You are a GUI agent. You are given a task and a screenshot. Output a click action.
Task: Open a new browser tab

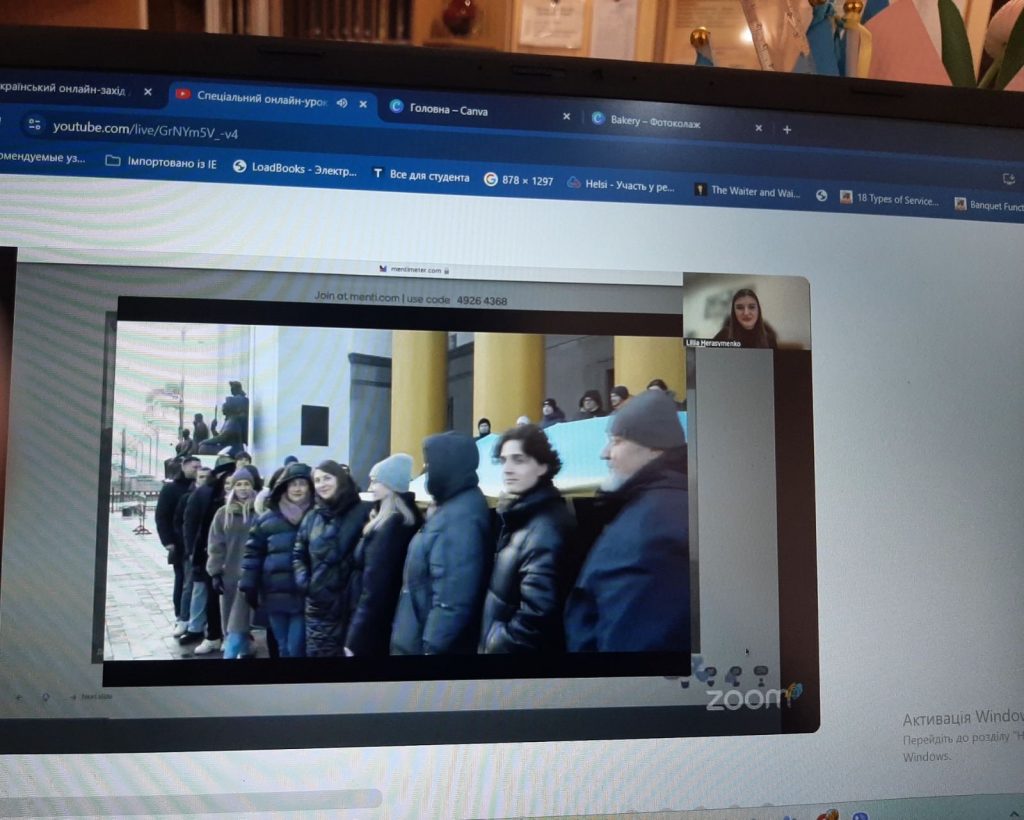click(x=787, y=129)
